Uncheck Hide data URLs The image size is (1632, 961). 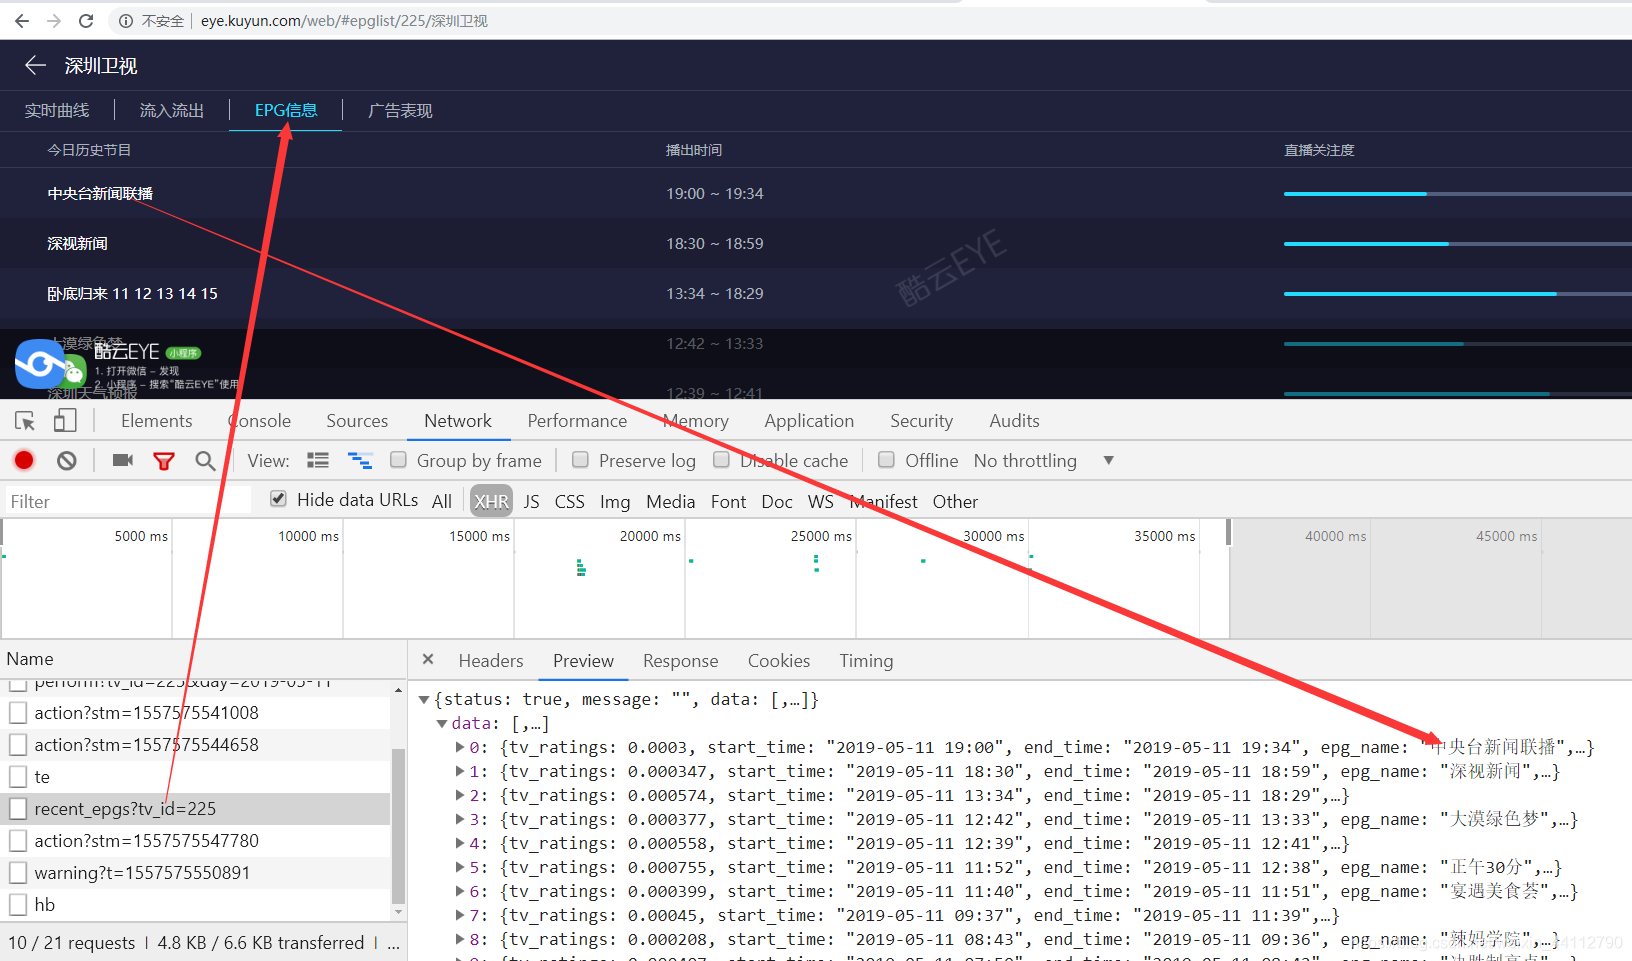tap(279, 498)
